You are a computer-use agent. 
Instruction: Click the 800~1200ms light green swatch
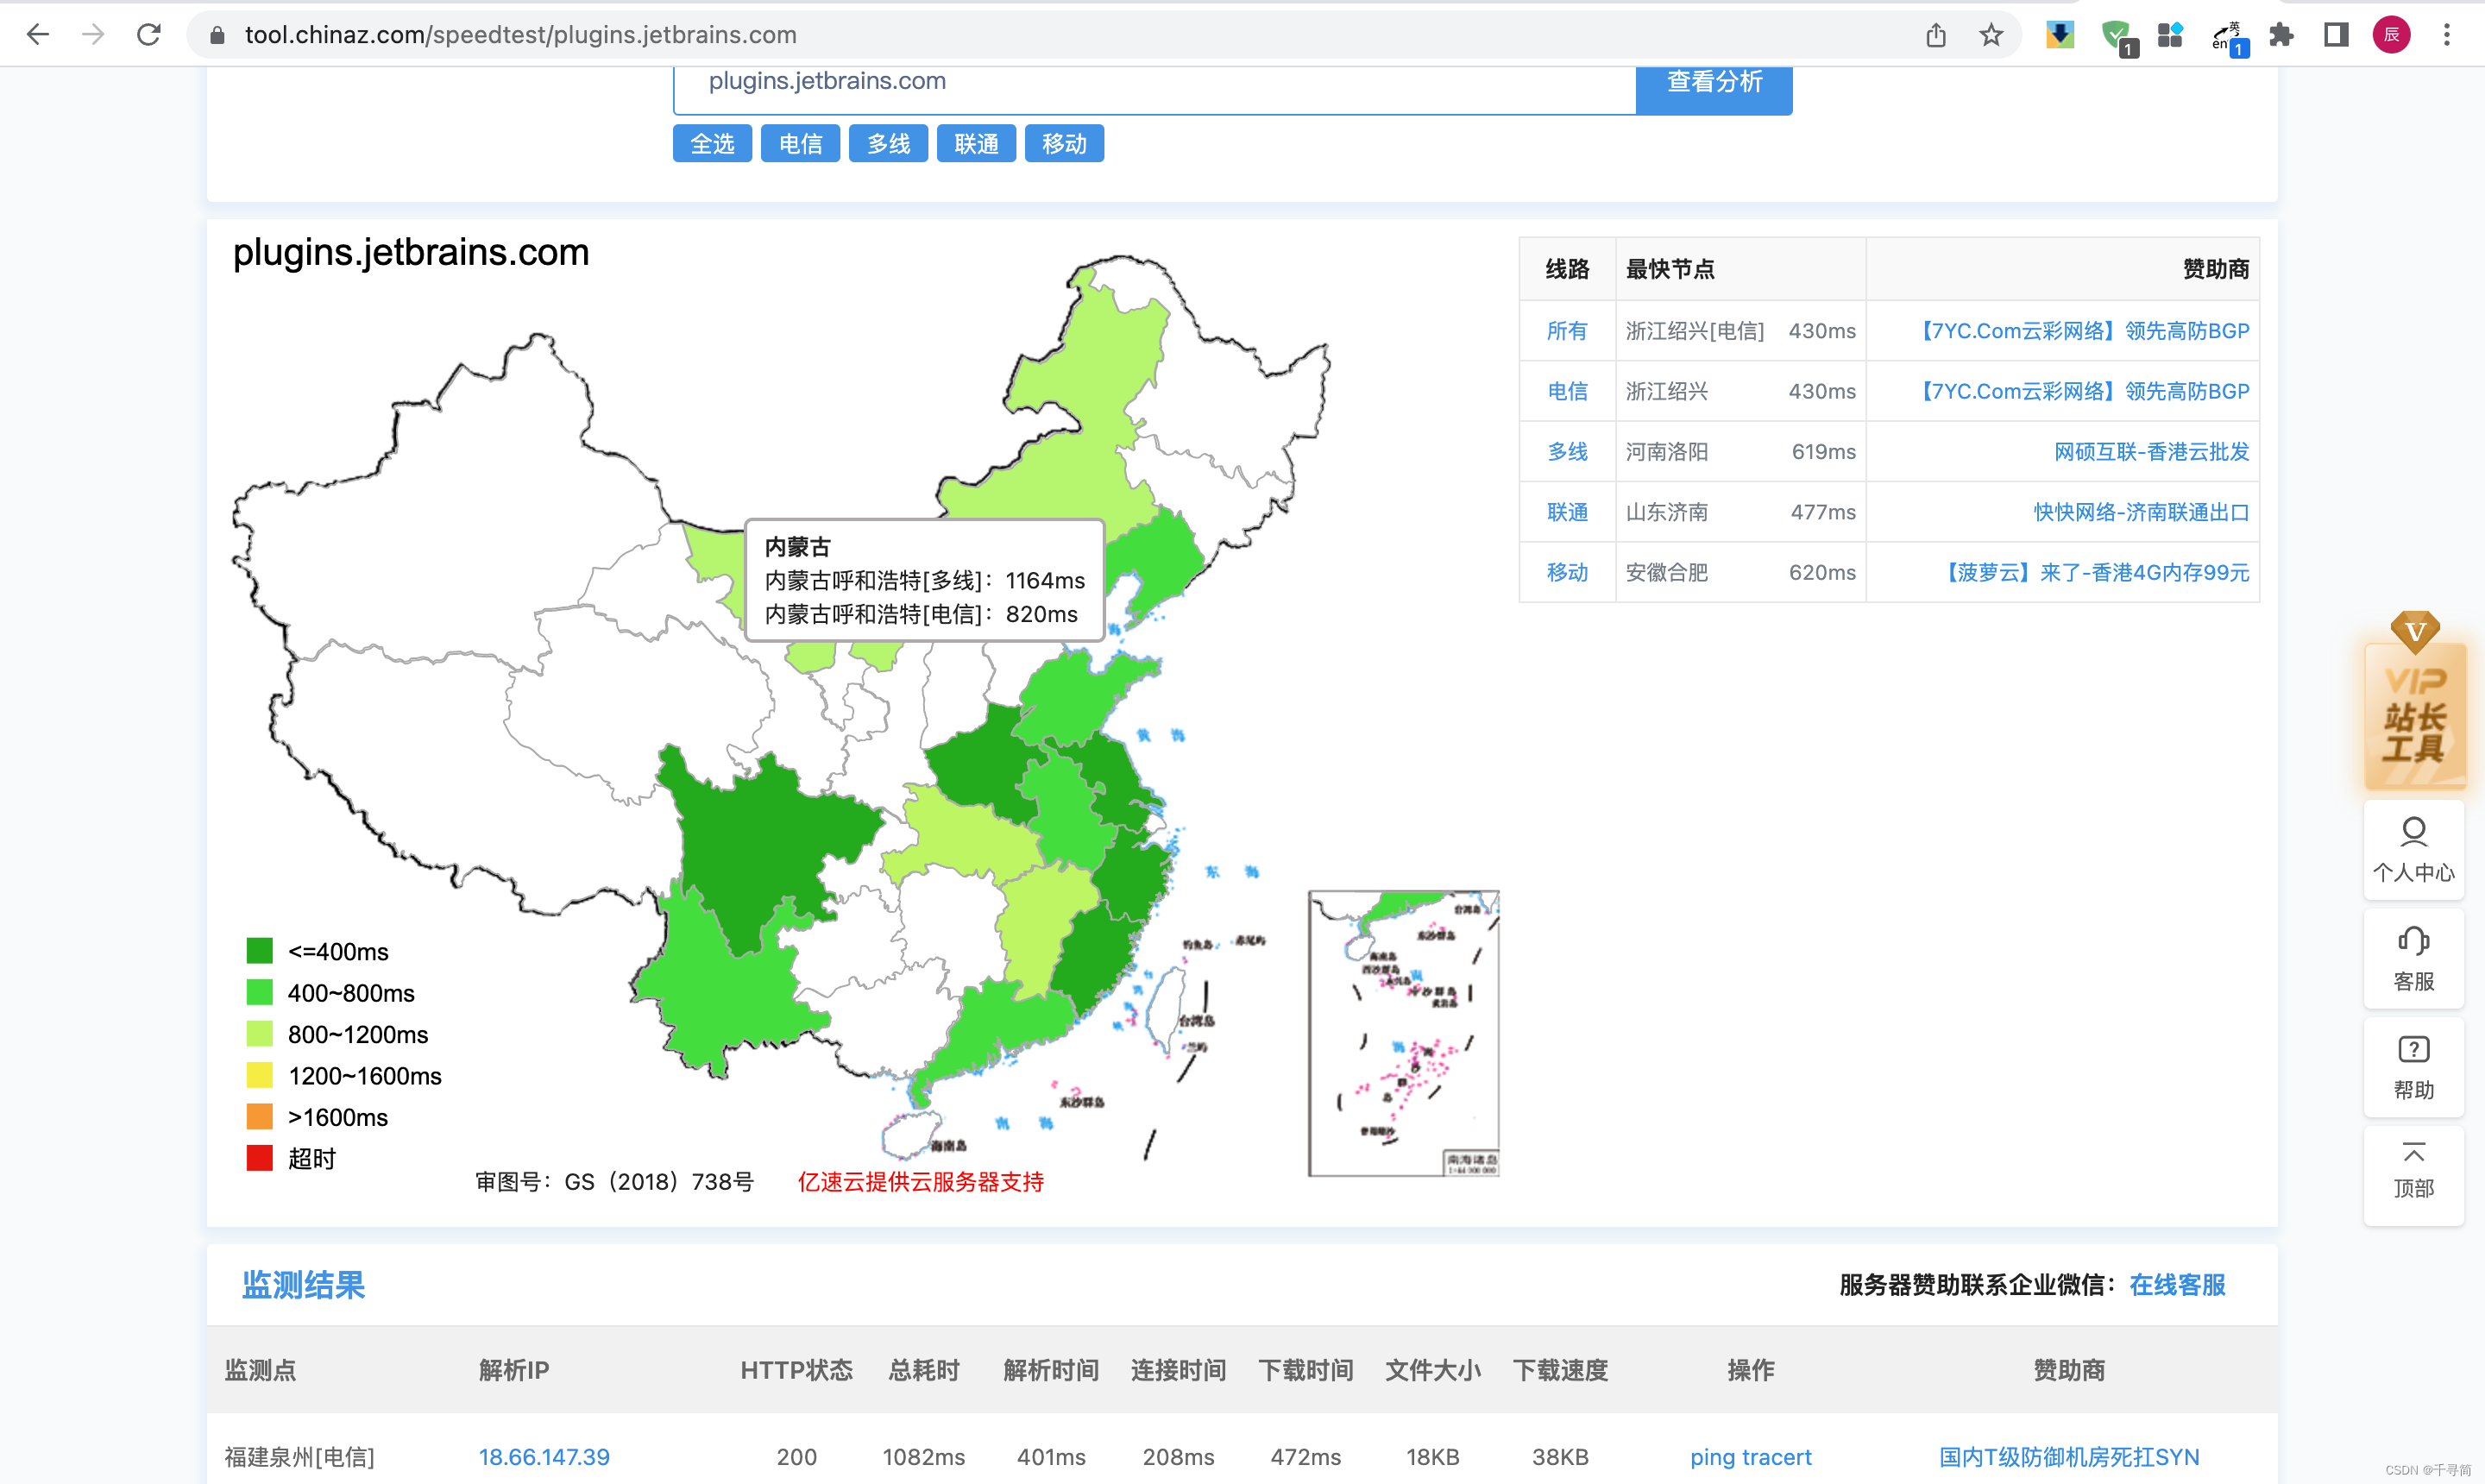click(x=259, y=1034)
